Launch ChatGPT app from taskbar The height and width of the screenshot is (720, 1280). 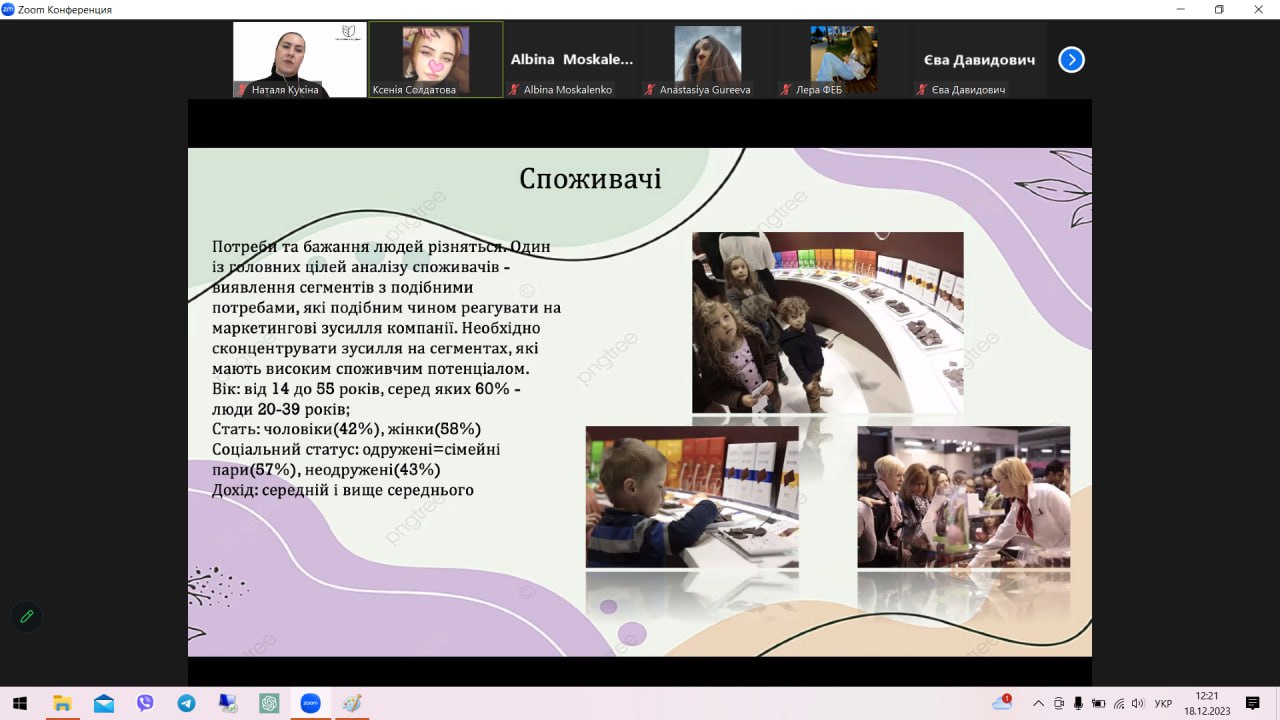point(268,703)
